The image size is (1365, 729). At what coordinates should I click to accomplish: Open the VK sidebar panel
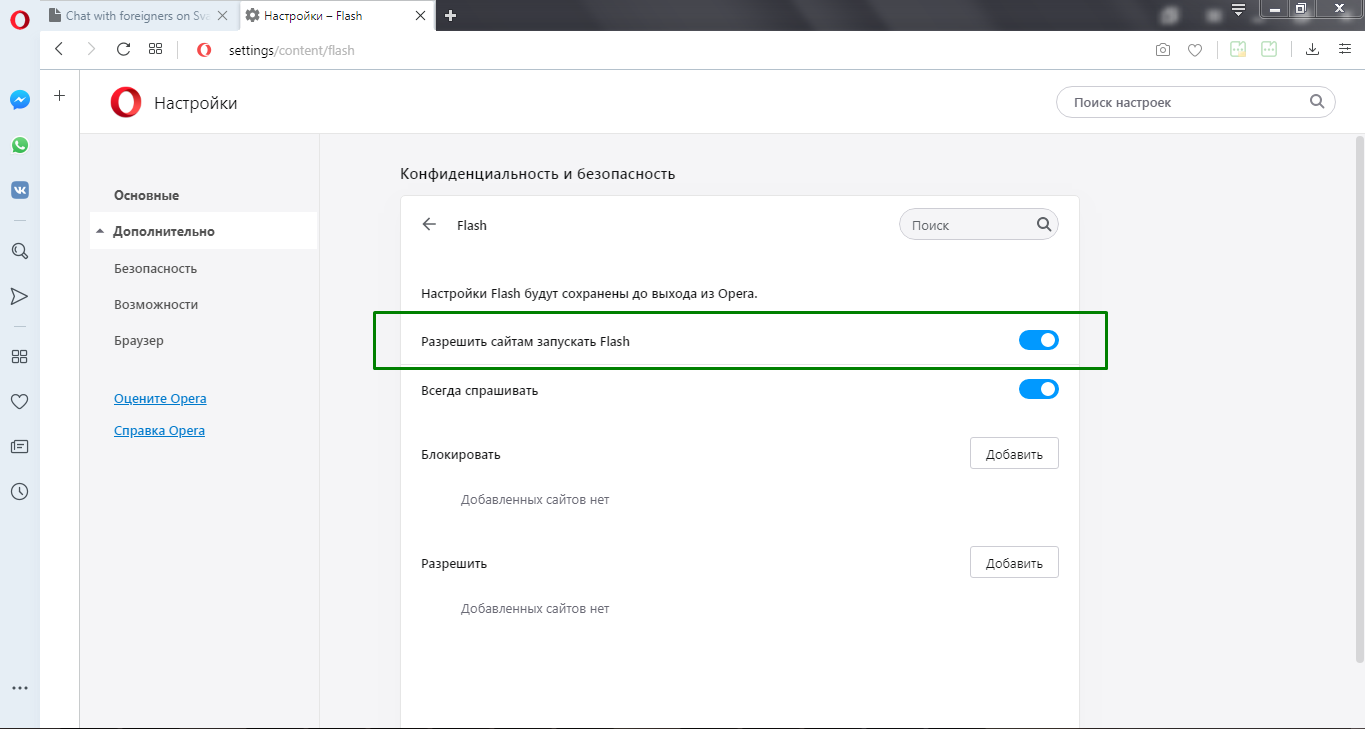[x=20, y=190]
